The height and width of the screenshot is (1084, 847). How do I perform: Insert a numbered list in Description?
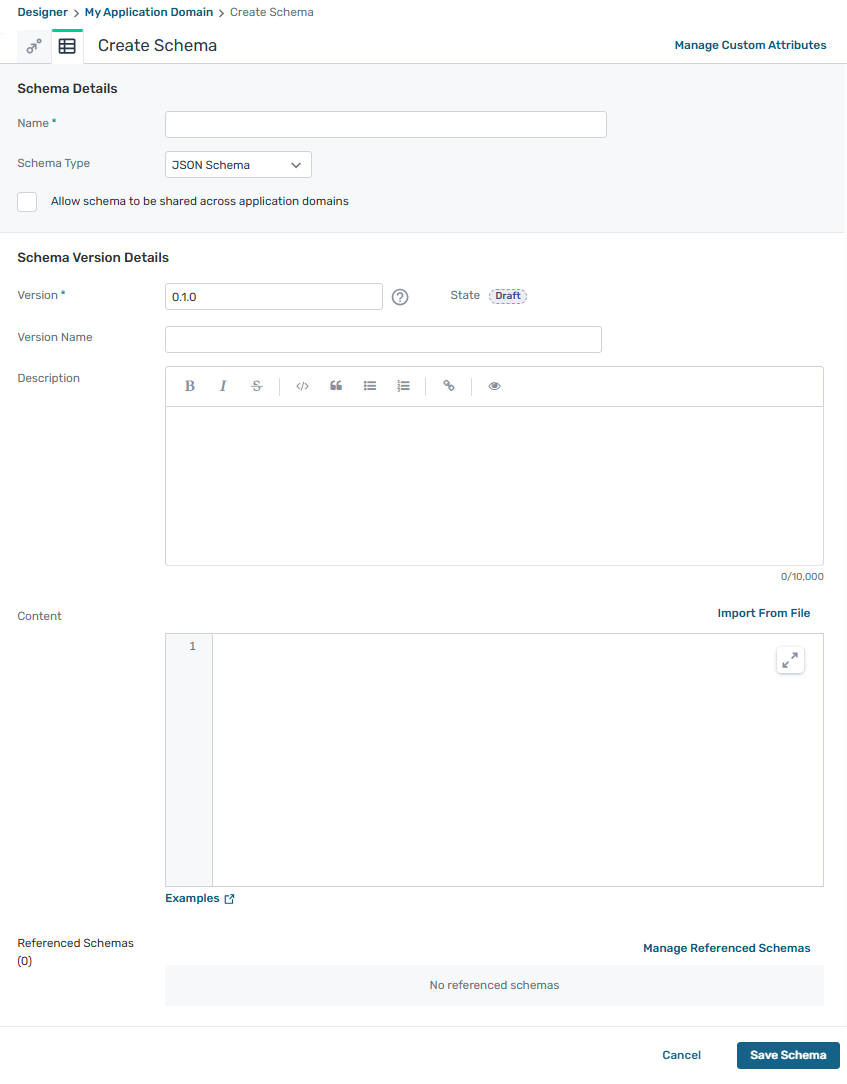403,386
